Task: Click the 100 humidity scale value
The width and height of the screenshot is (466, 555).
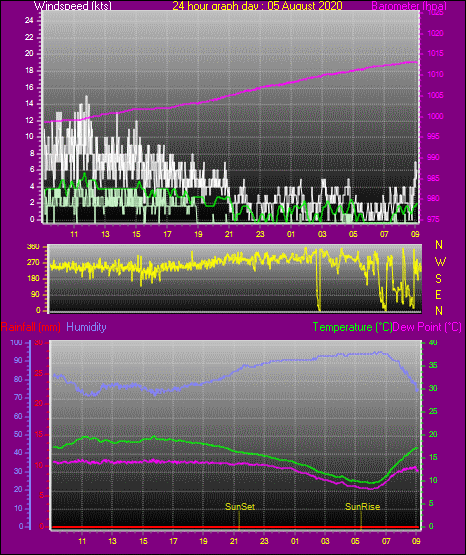Action: click(16, 342)
